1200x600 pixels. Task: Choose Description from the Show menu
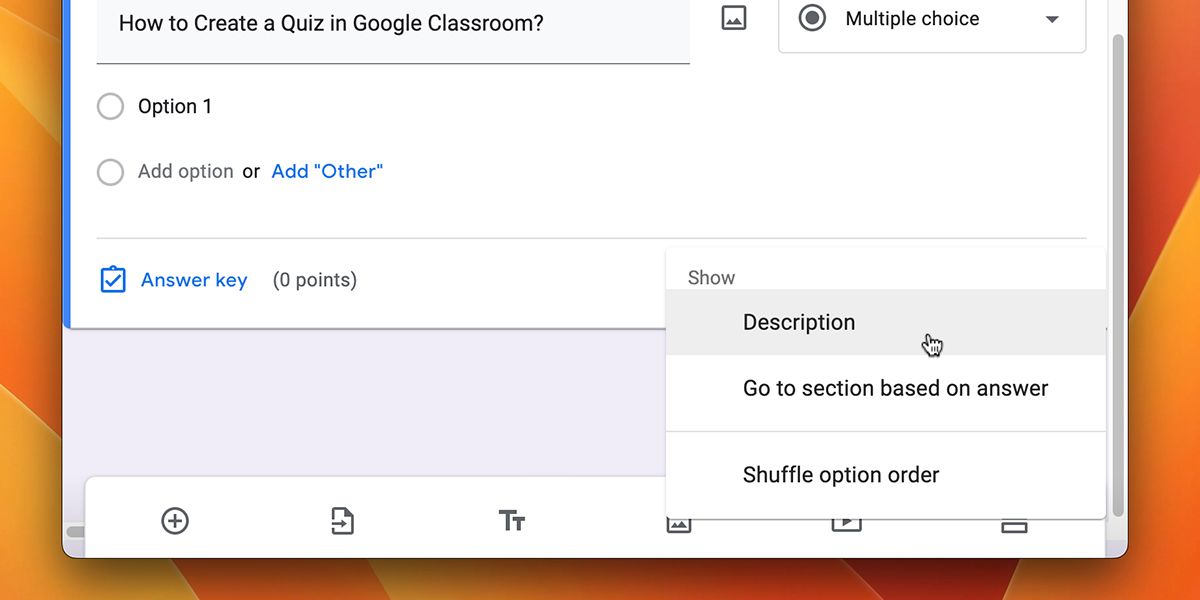click(x=799, y=323)
